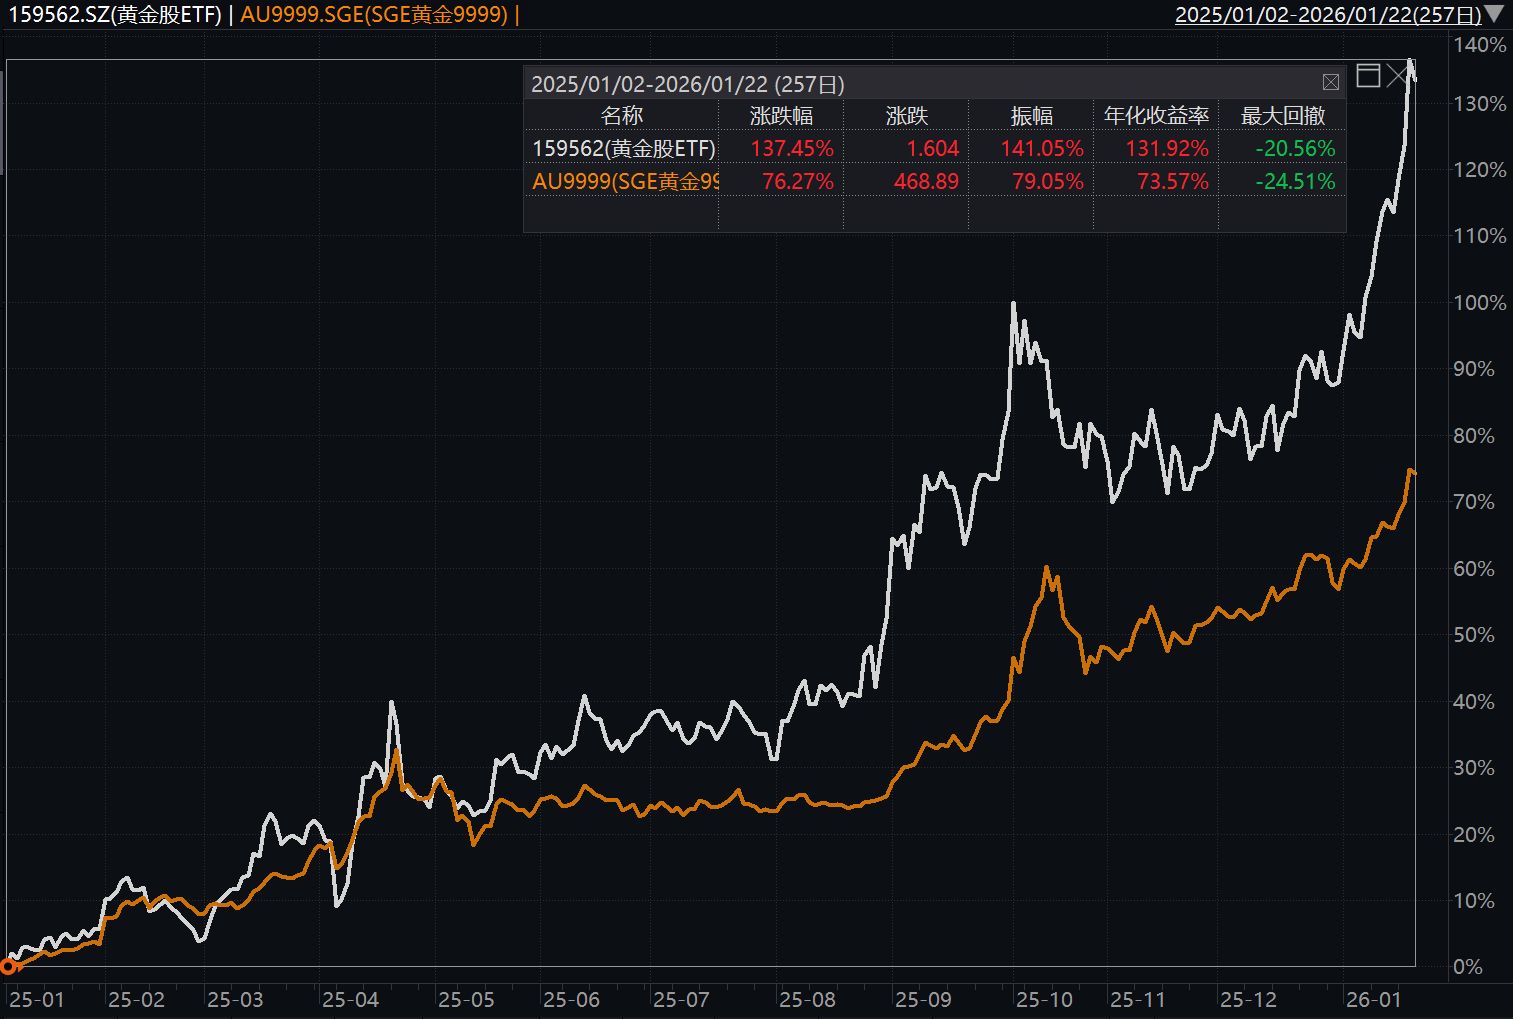
Task: Click the panel title 2025/01/02-2026/01/22 (257日)
Action: [x=688, y=84]
